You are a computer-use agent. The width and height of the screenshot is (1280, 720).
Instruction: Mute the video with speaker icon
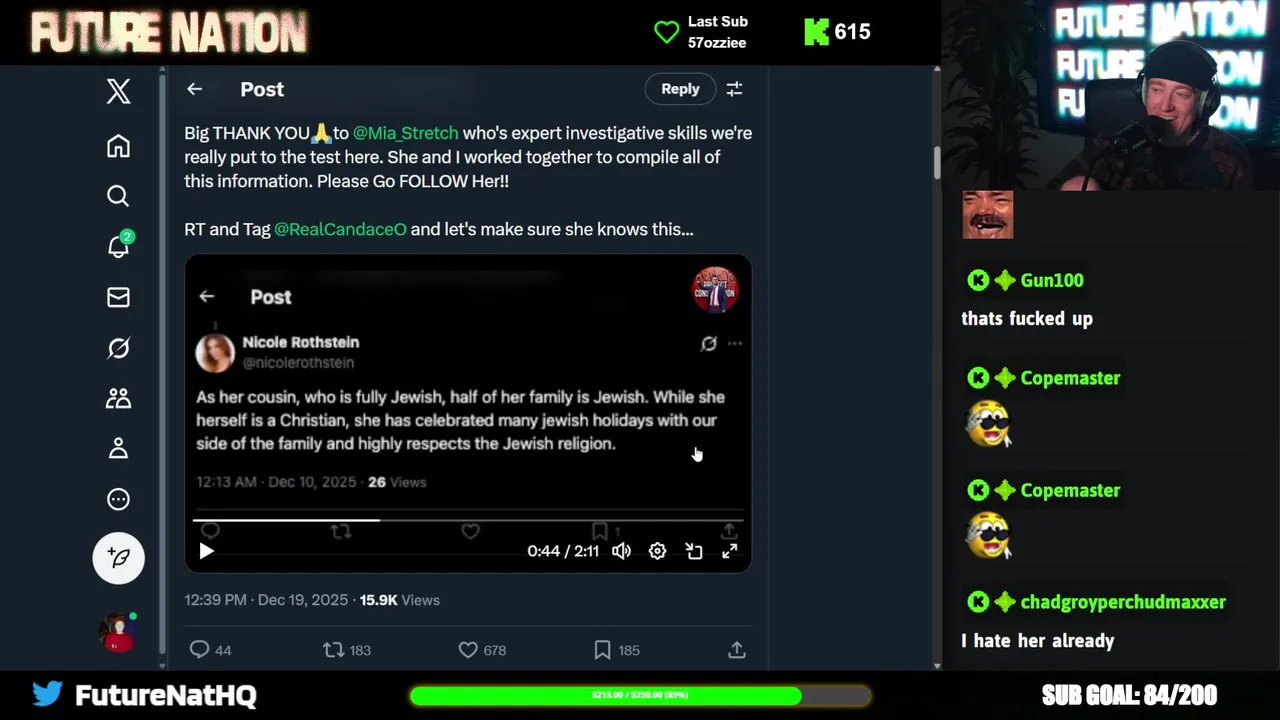point(621,551)
